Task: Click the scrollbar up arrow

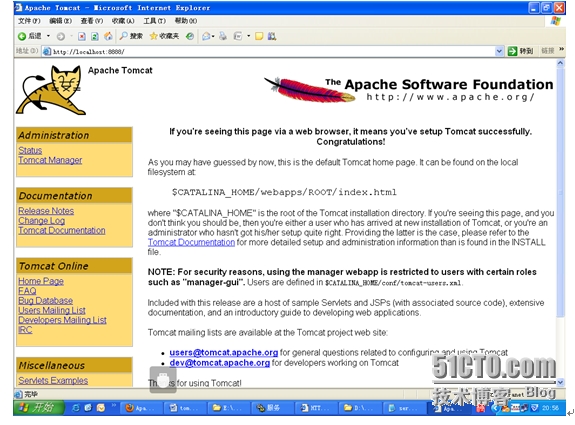Action: (560, 63)
